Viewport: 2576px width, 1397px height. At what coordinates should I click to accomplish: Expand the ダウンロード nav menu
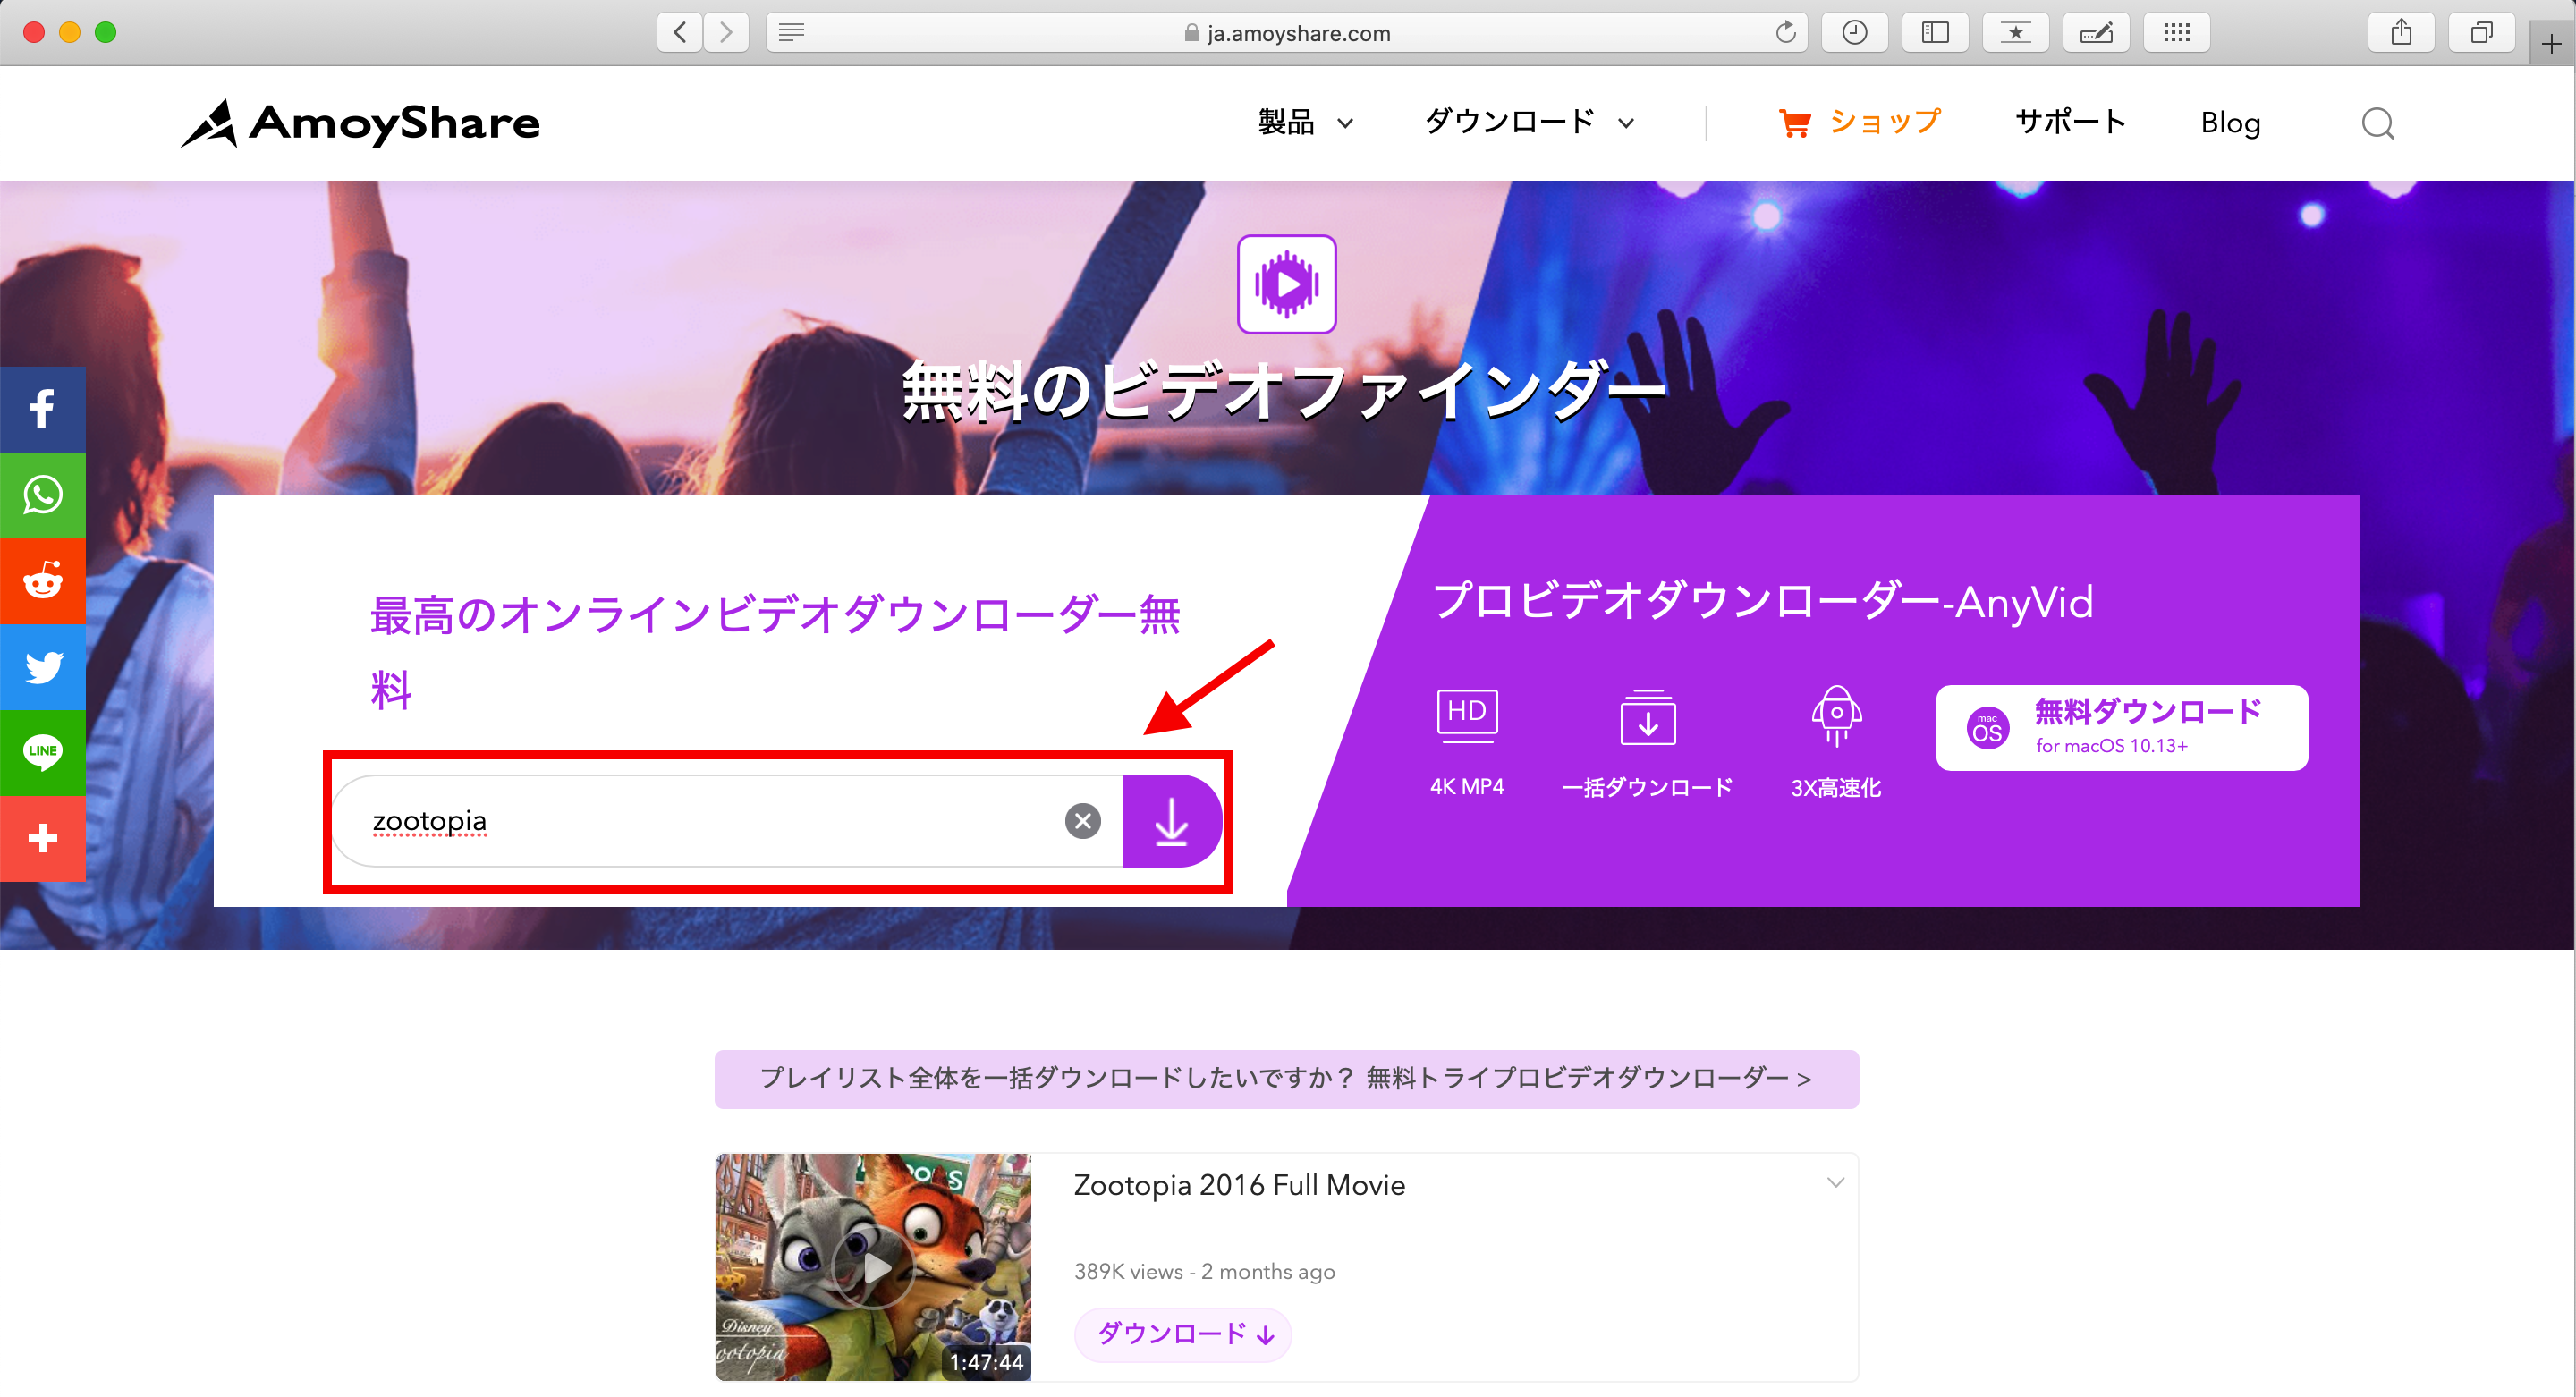pos(1529,123)
